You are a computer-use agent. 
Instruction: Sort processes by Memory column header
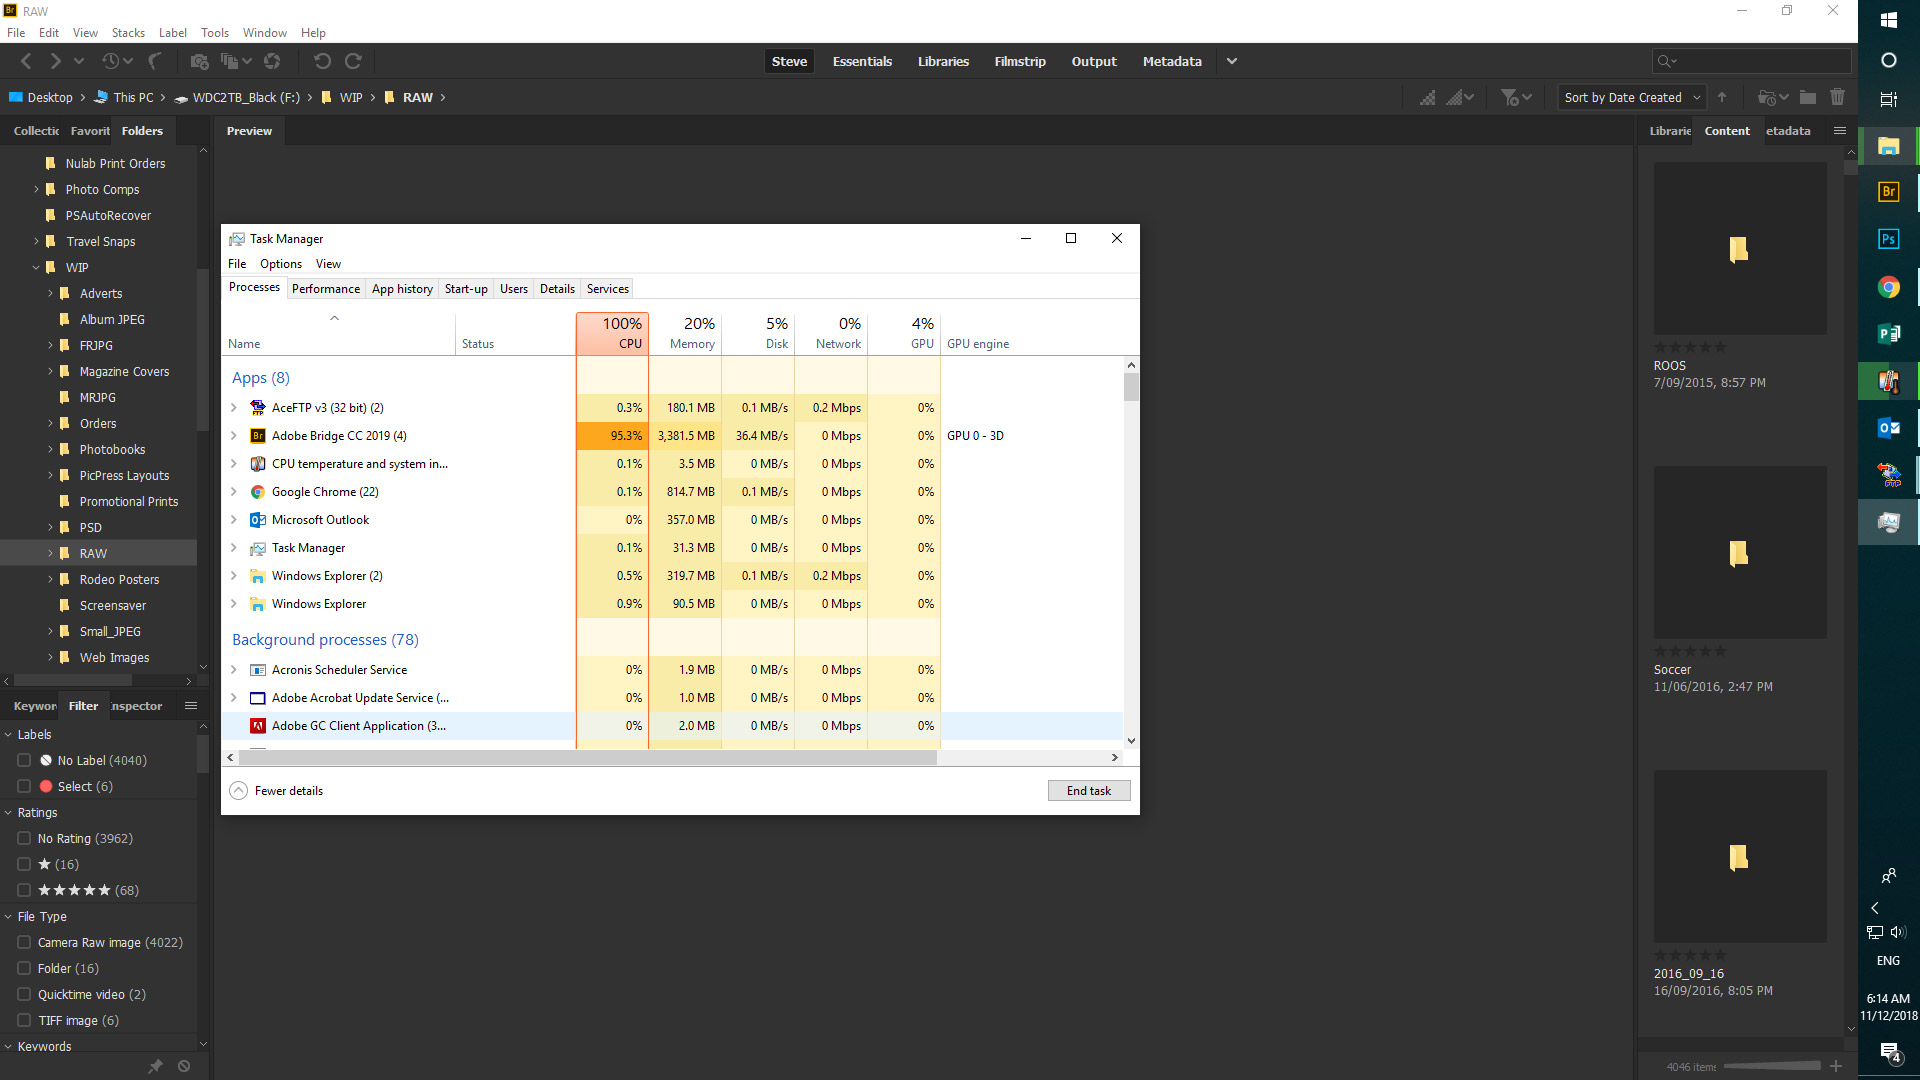(685, 333)
